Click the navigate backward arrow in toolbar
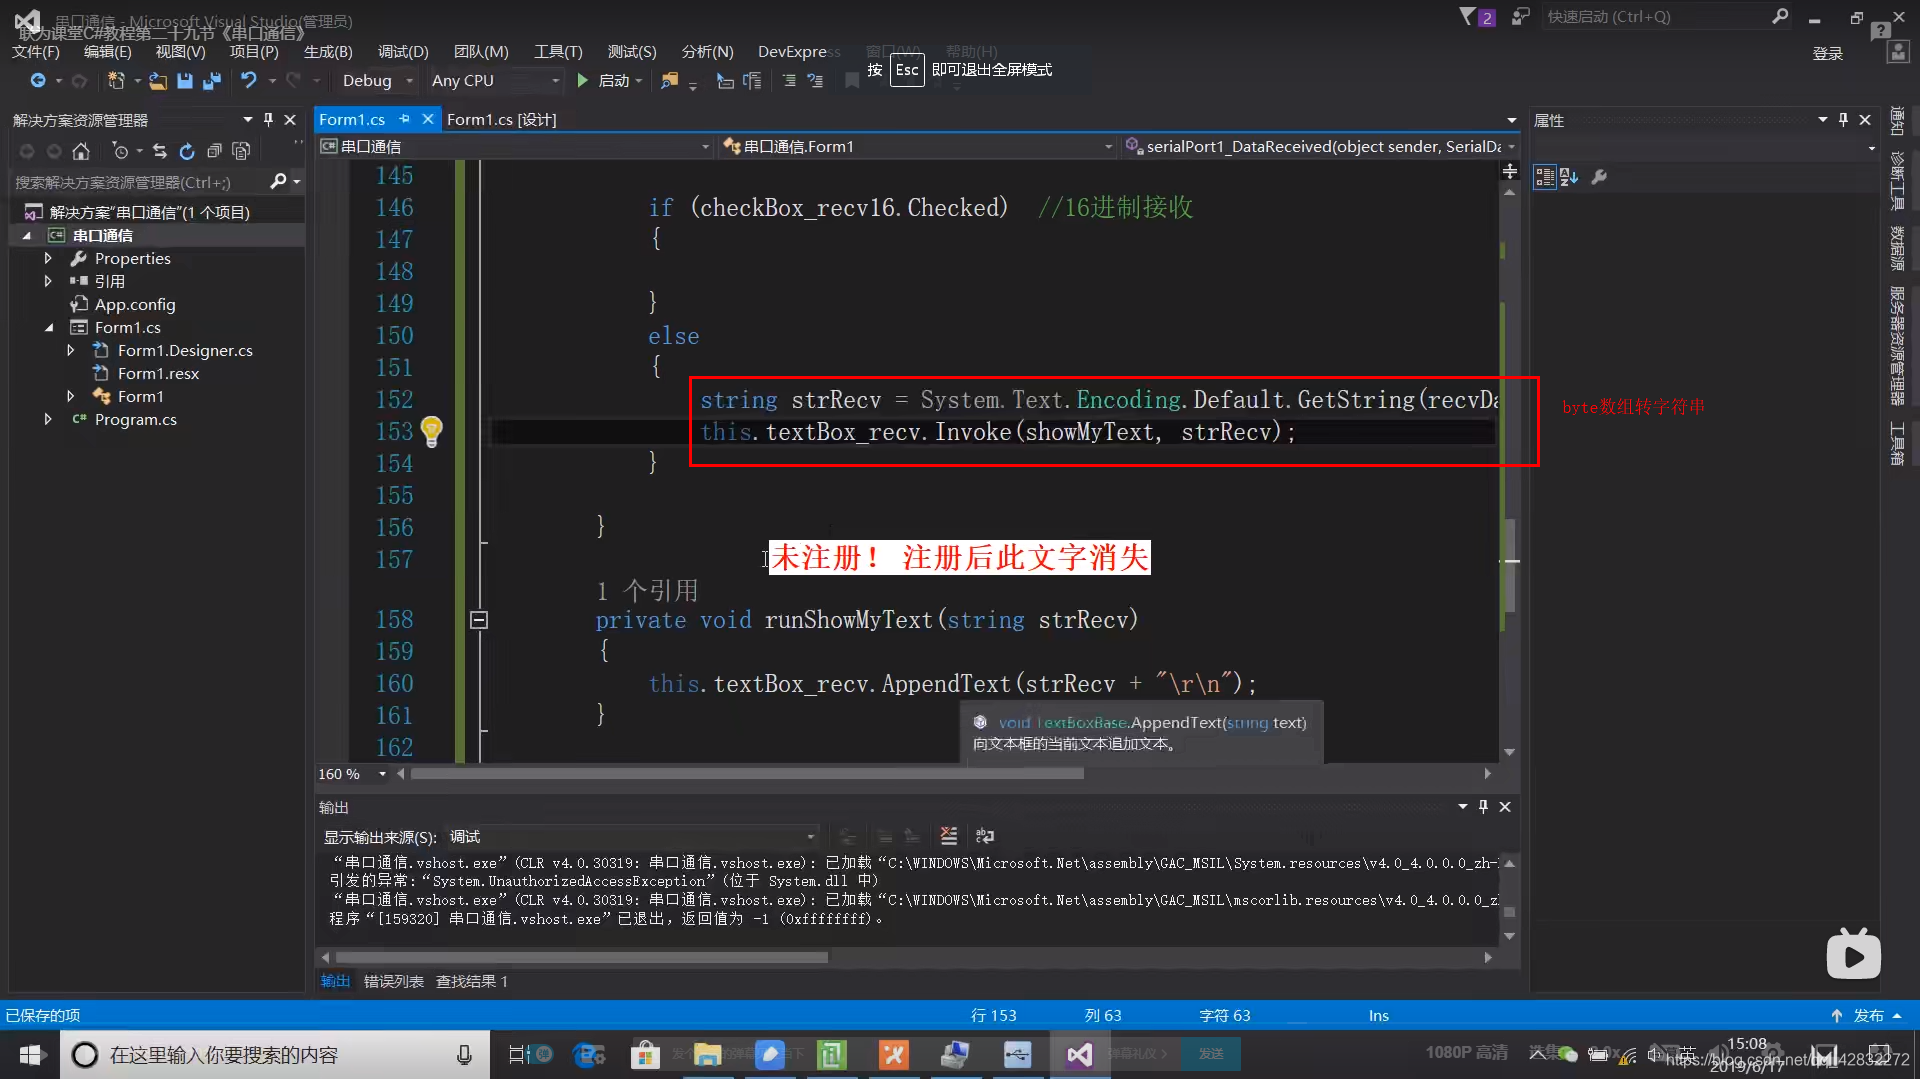Screen dimensions: 1920x1079 pos(37,80)
